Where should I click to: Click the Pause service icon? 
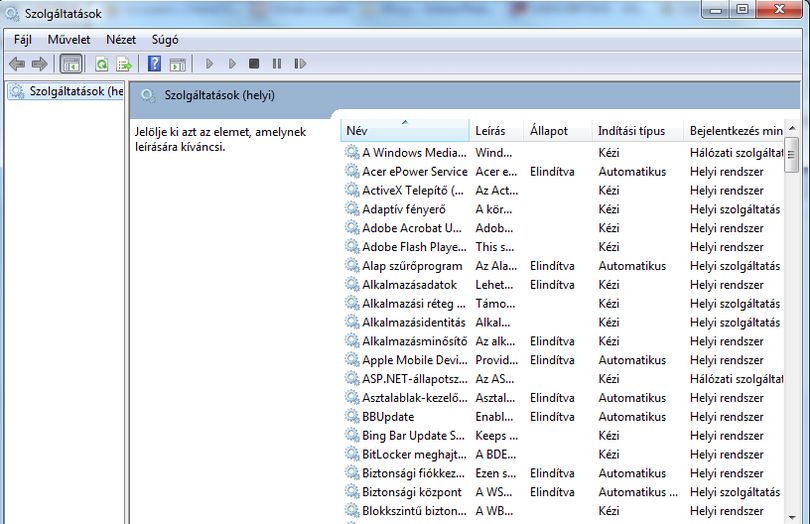pos(277,64)
